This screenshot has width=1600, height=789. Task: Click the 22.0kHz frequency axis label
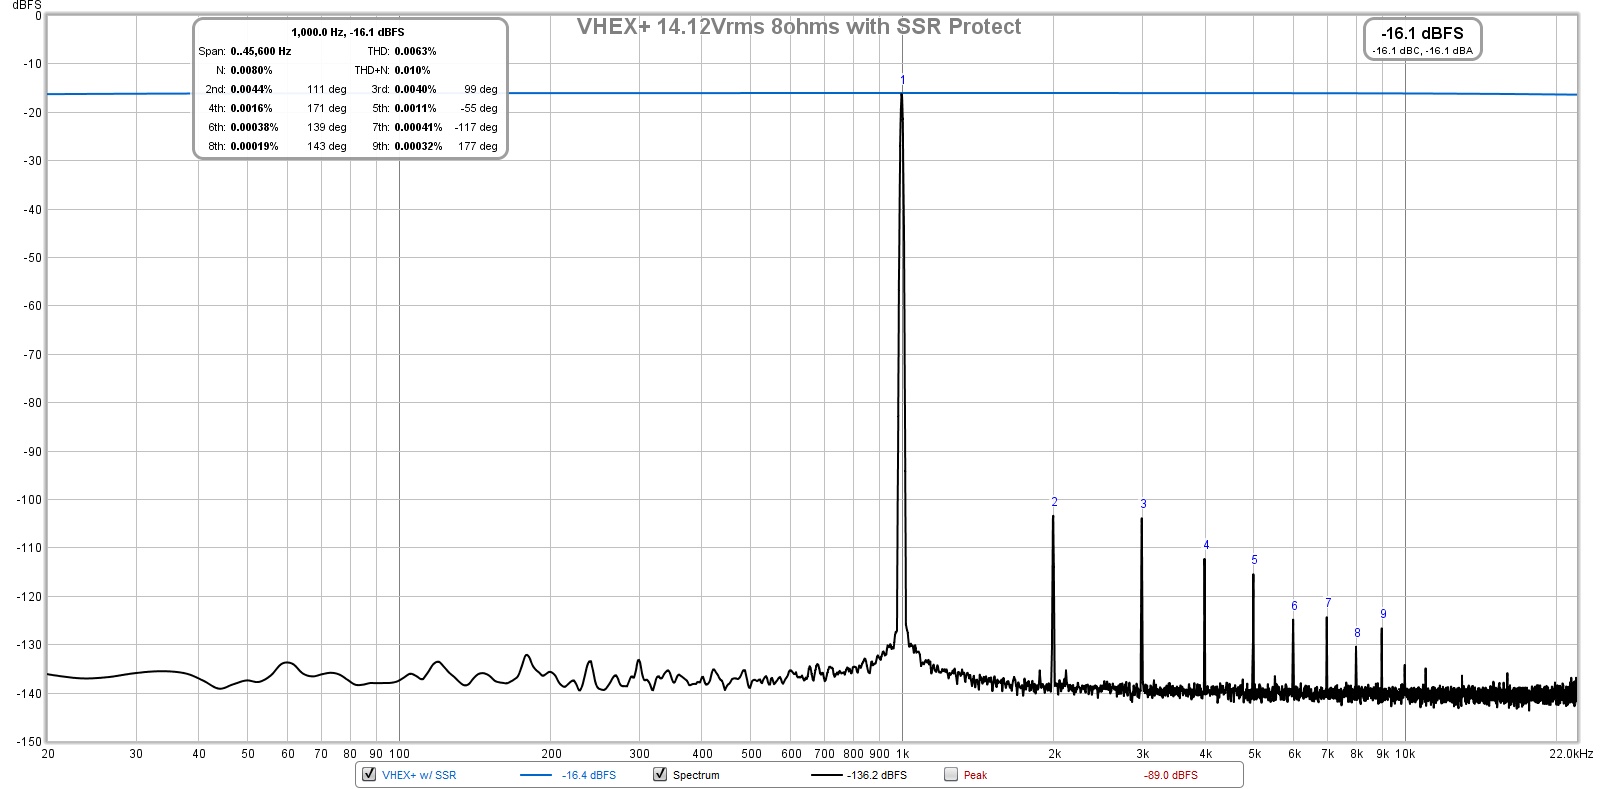(1572, 754)
